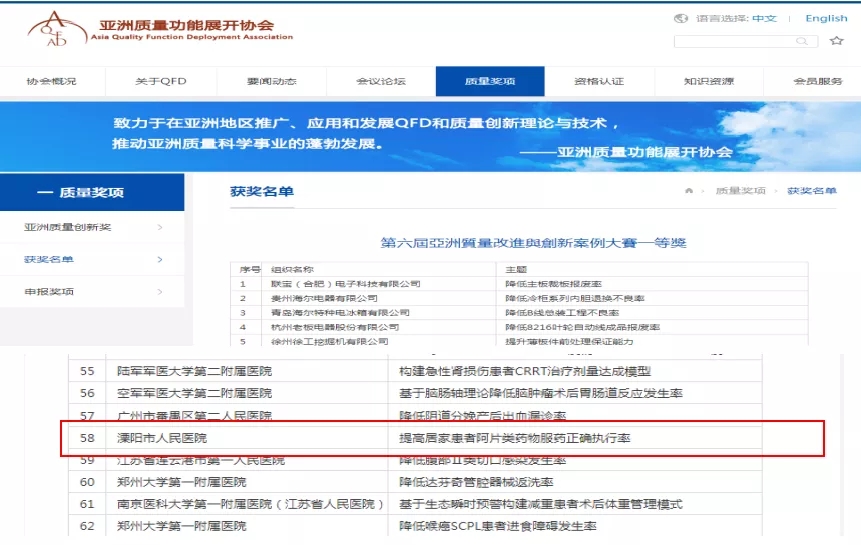Click 空军军医大学第二附属医院 in row 56
This screenshot has width=861, height=545.
[x=194, y=393]
